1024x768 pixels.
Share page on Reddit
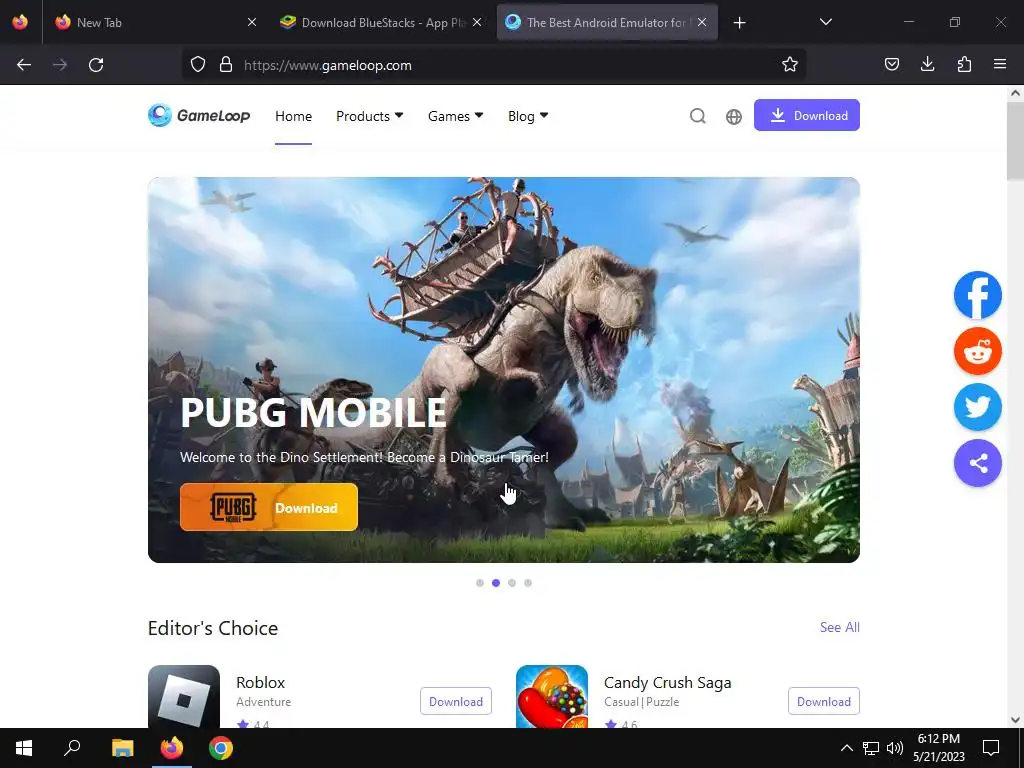pos(978,351)
